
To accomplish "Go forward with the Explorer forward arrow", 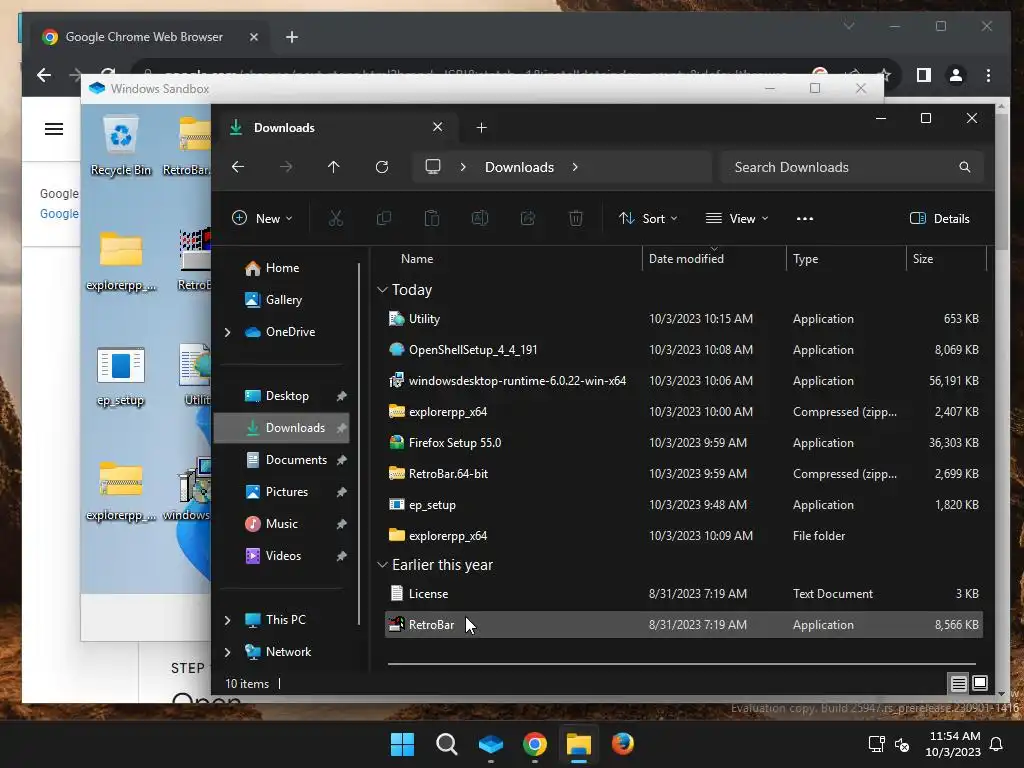I will point(286,167).
